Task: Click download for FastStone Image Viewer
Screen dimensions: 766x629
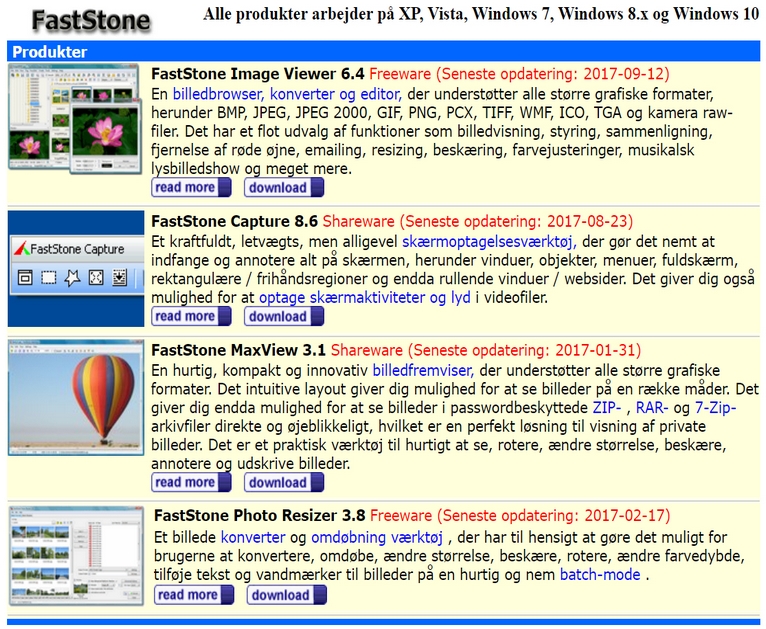Action: (x=284, y=188)
